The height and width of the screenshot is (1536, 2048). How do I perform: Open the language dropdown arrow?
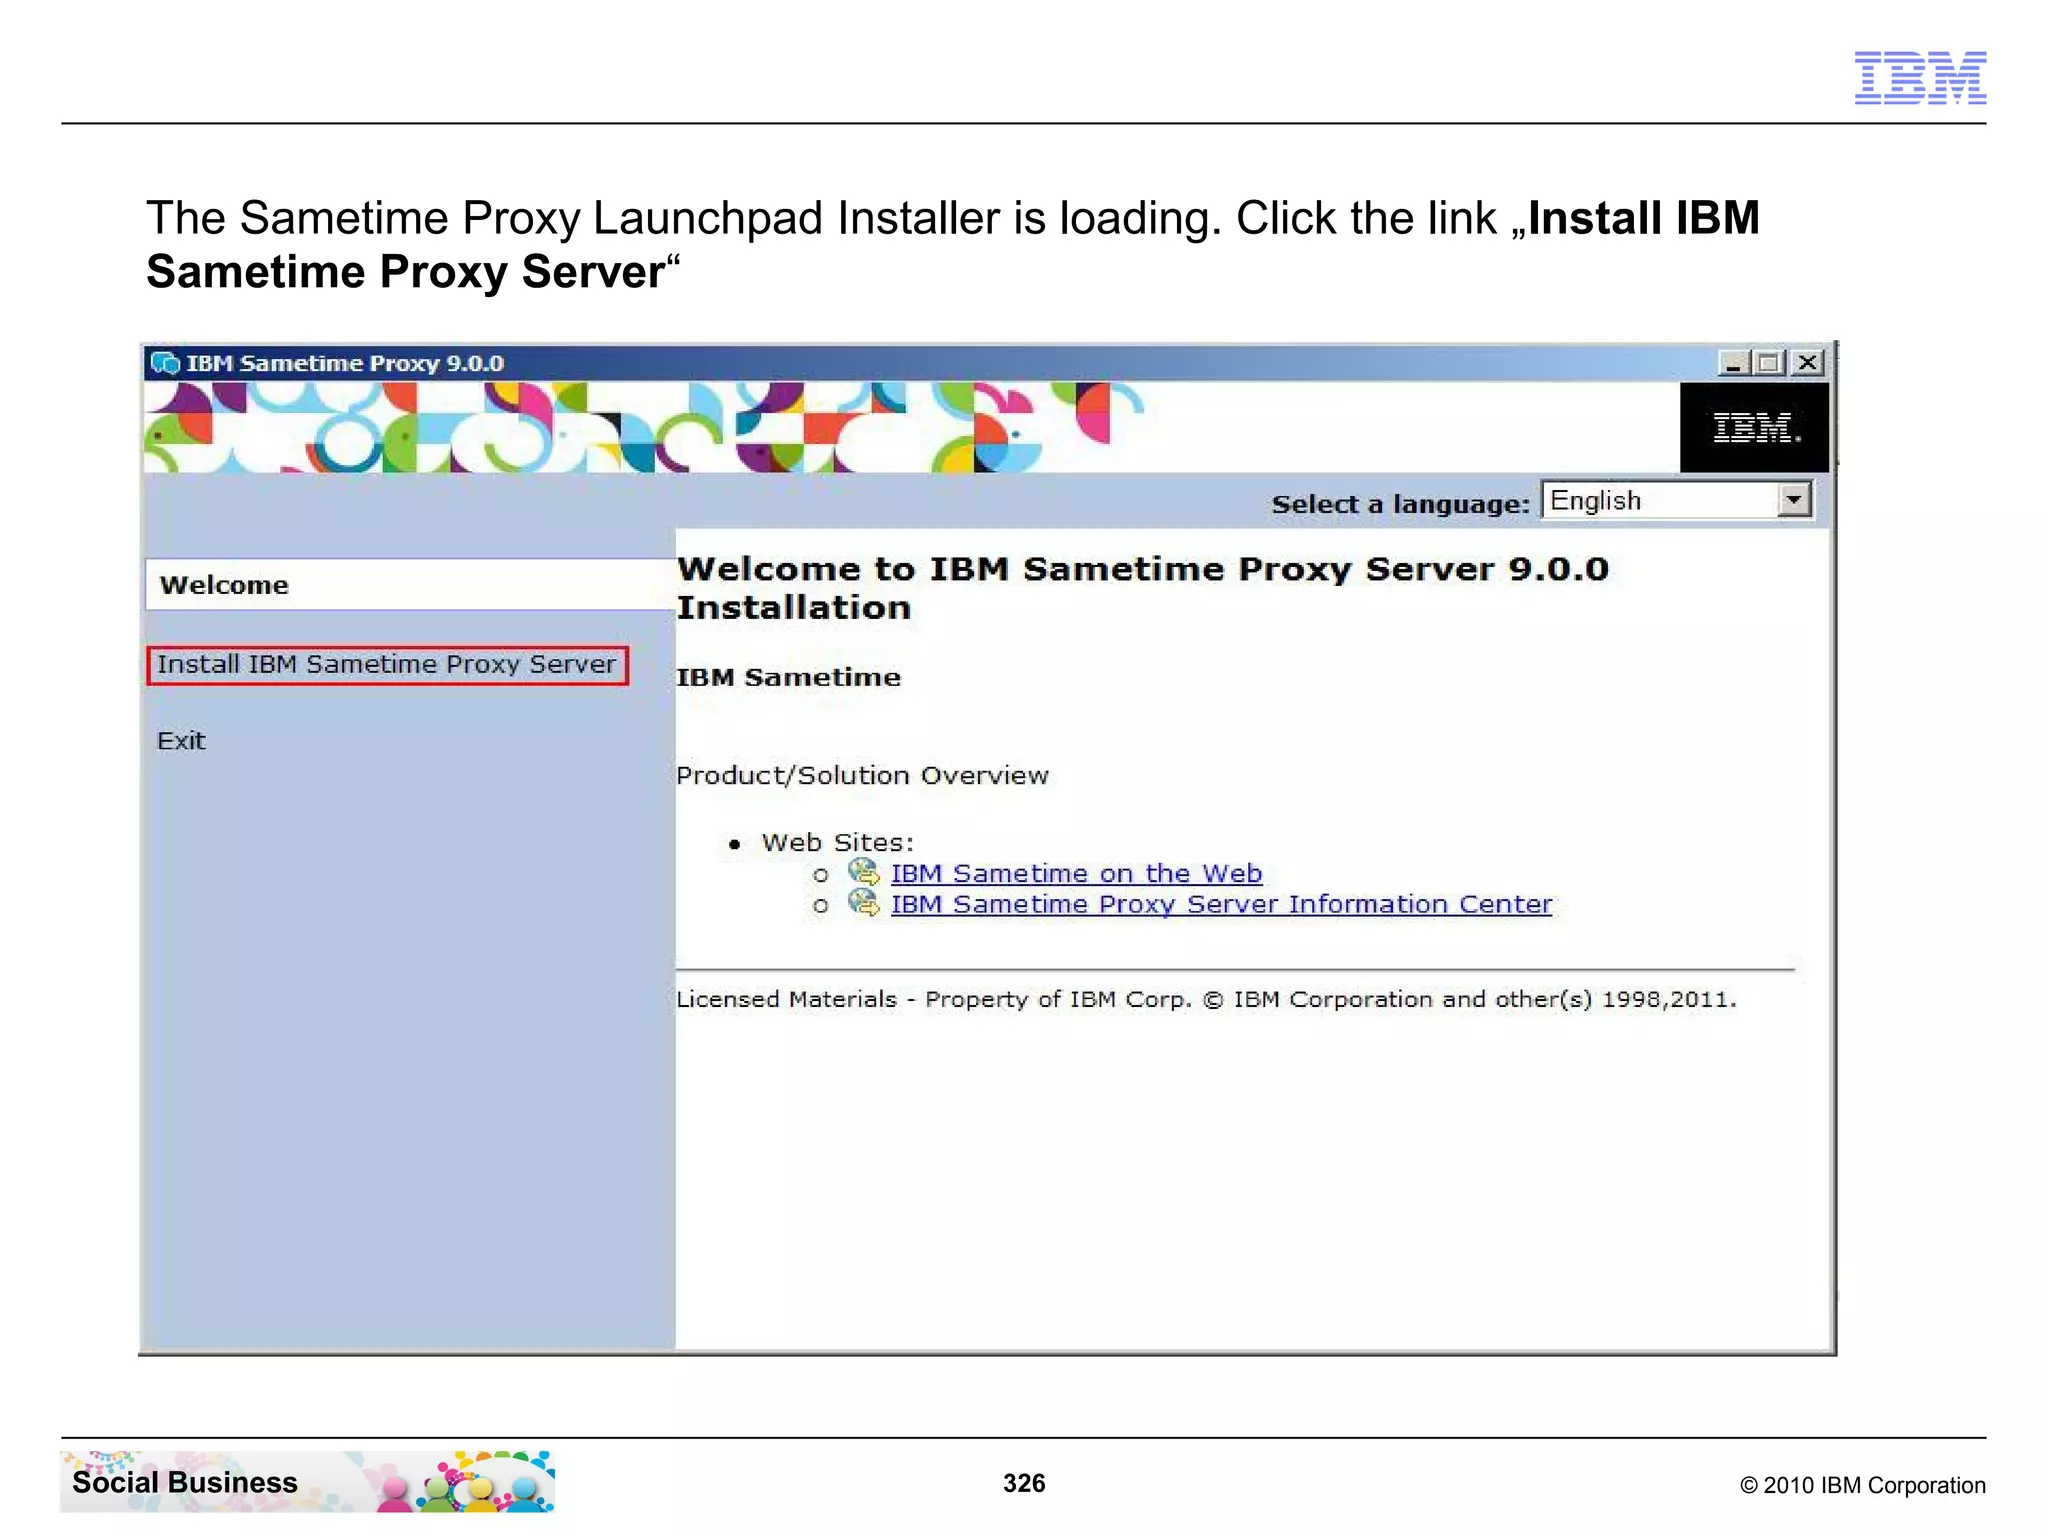click(1795, 499)
